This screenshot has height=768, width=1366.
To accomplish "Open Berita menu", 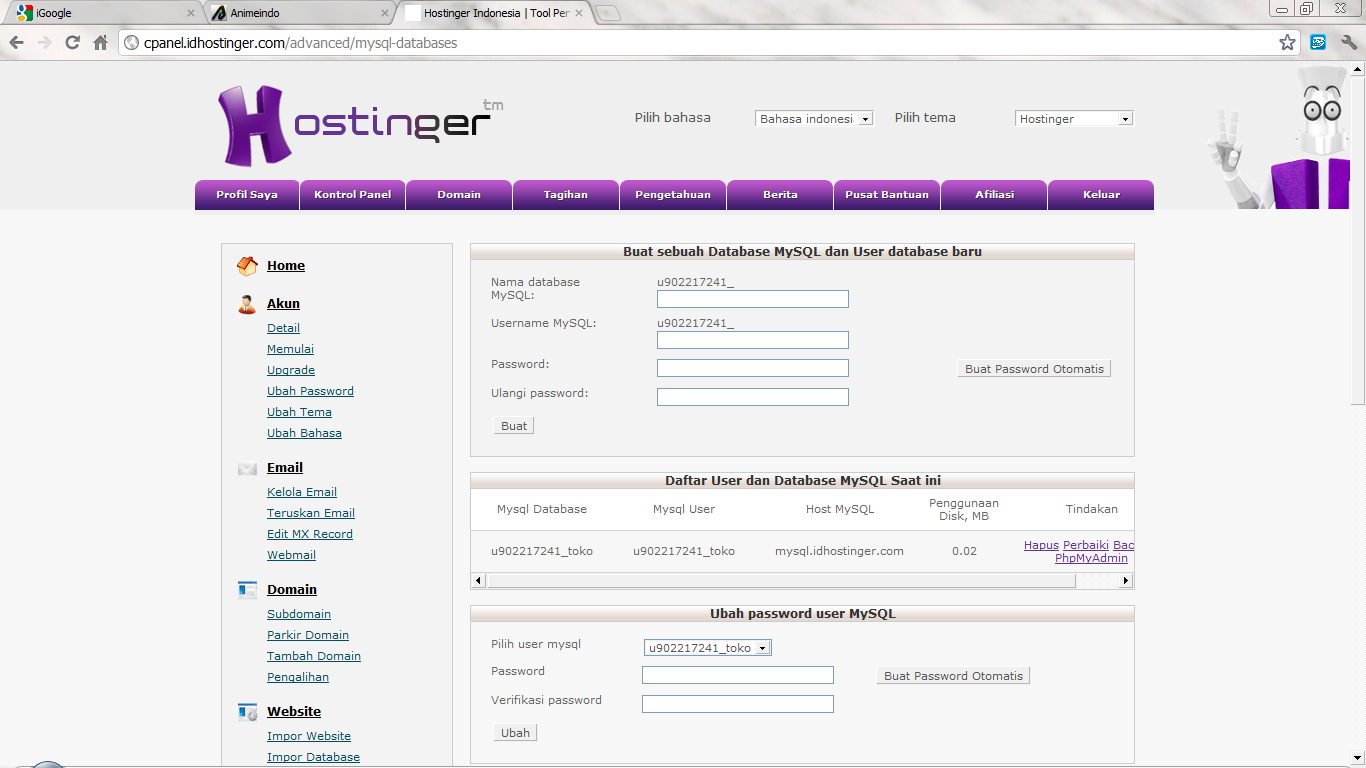I will [780, 195].
